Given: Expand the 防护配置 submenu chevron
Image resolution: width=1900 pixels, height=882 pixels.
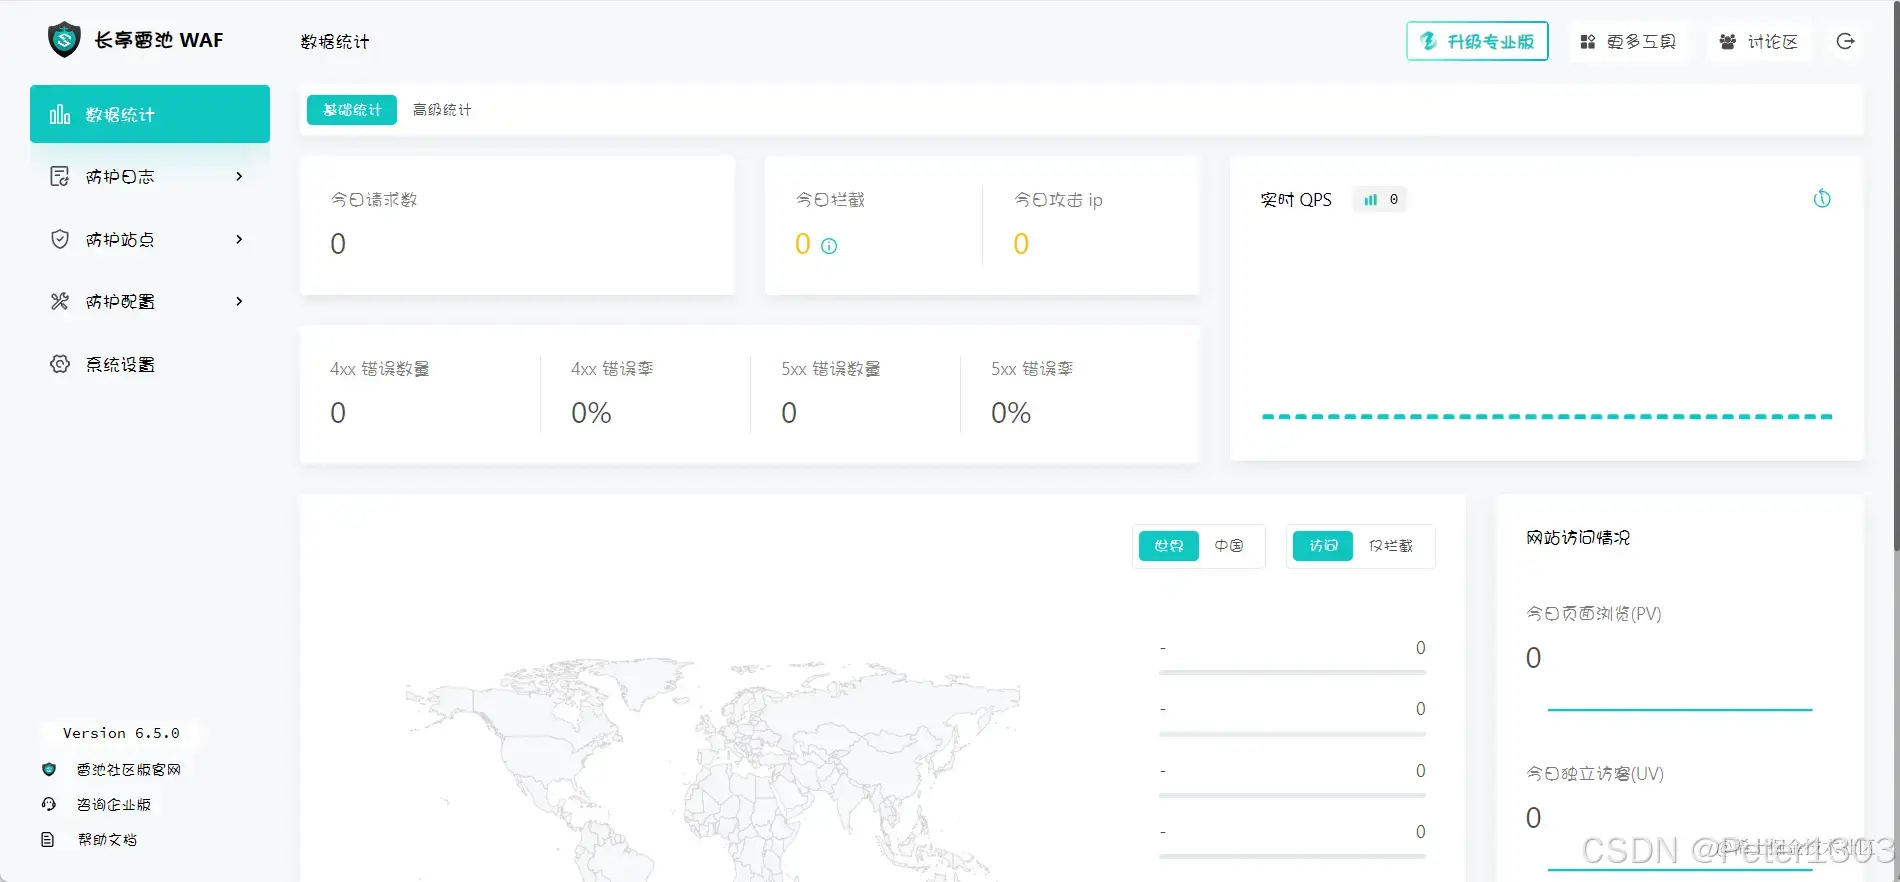Looking at the screenshot, I should click(x=239, y=301).
